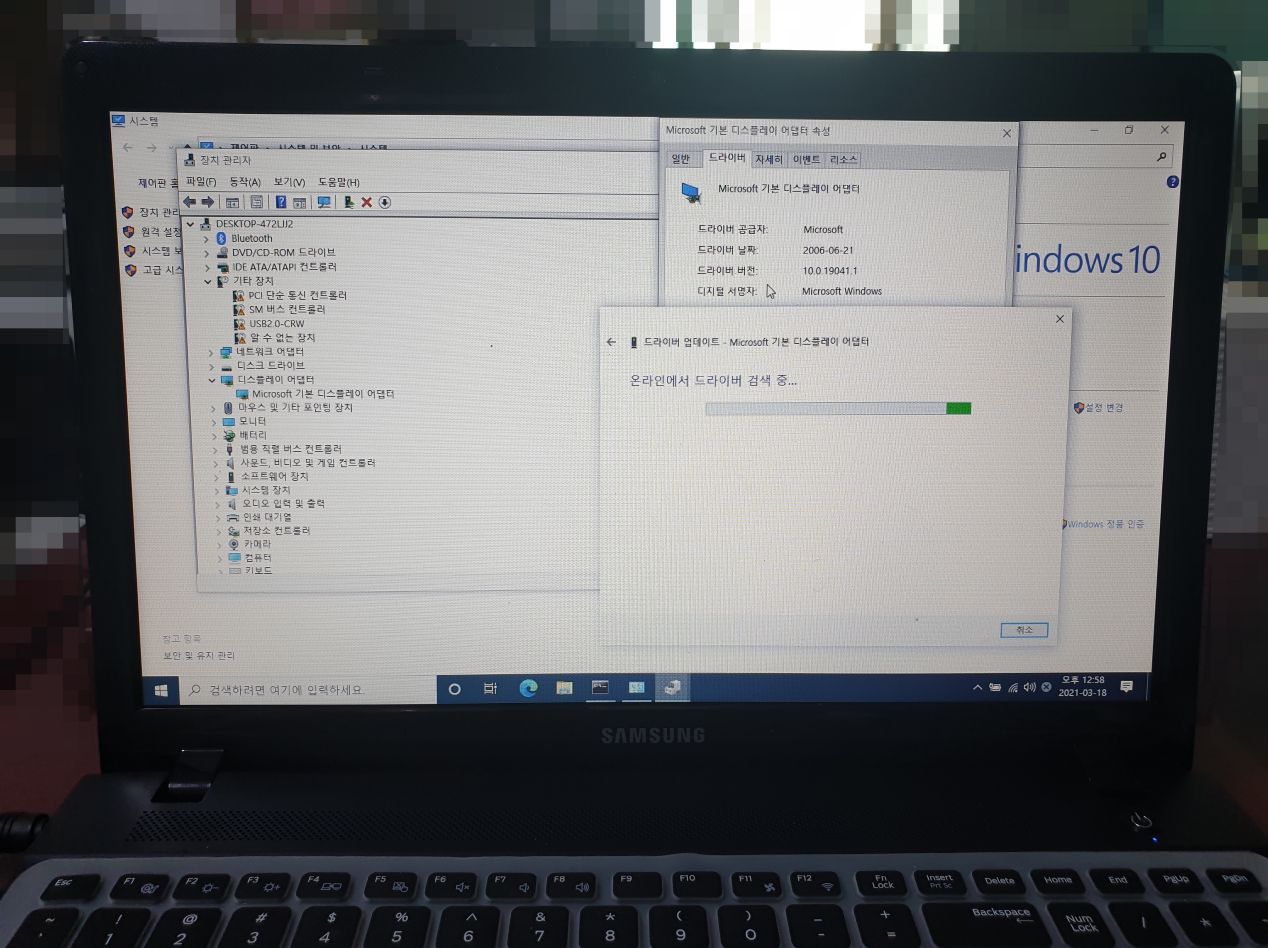Select 알 수 없는 장치 entry
This screenshot has width=1268, height=948.
[283, 338]
